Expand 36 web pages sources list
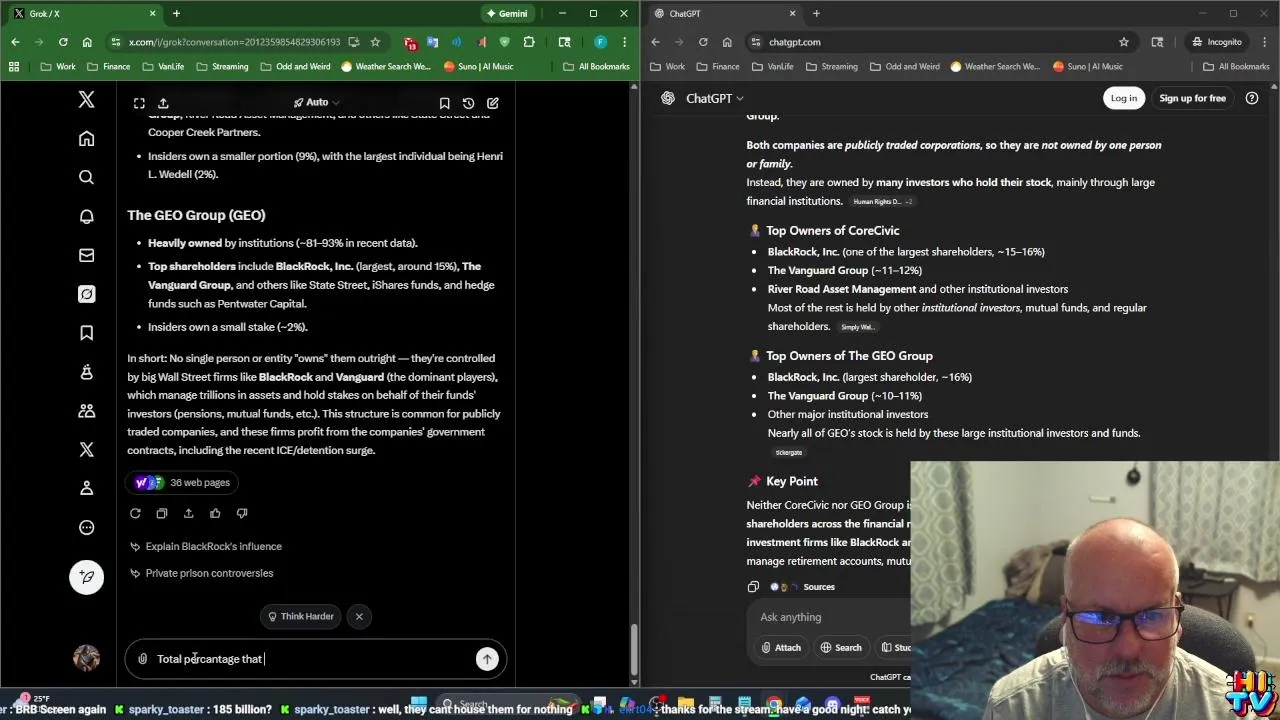Screen dimensions: 1280x720 pos(183,482)
